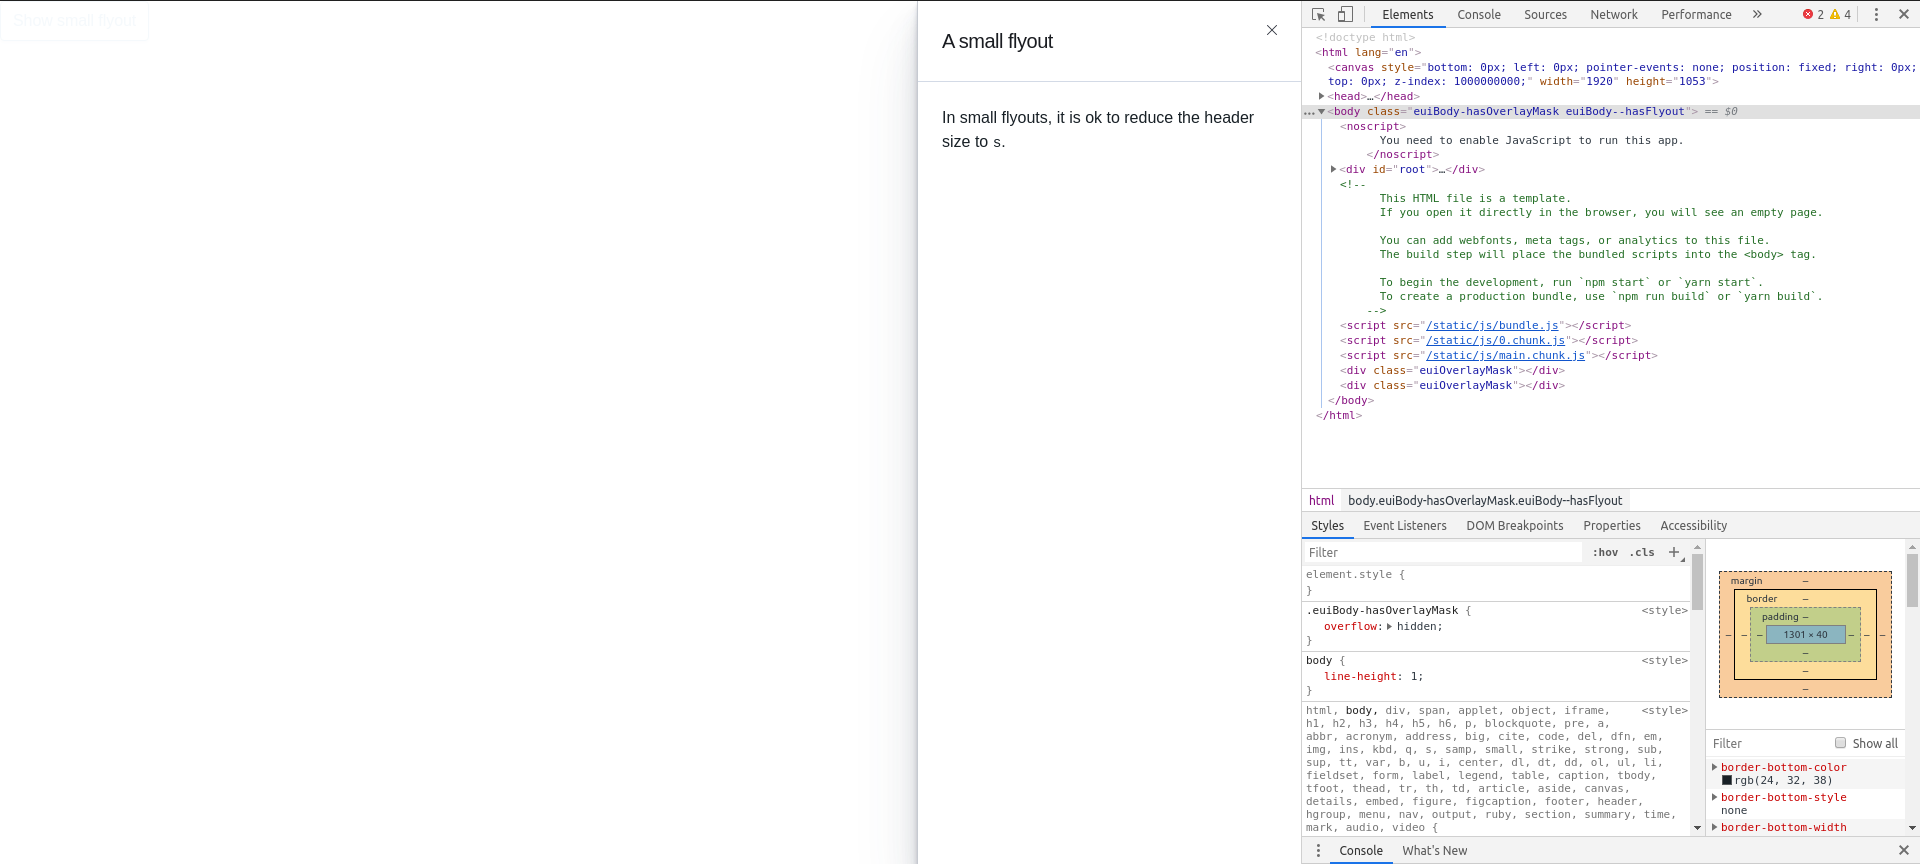Viewport: 1920px width, 864px height.
Task: Open the Accessibility tab
Action: coord(1693,525)
